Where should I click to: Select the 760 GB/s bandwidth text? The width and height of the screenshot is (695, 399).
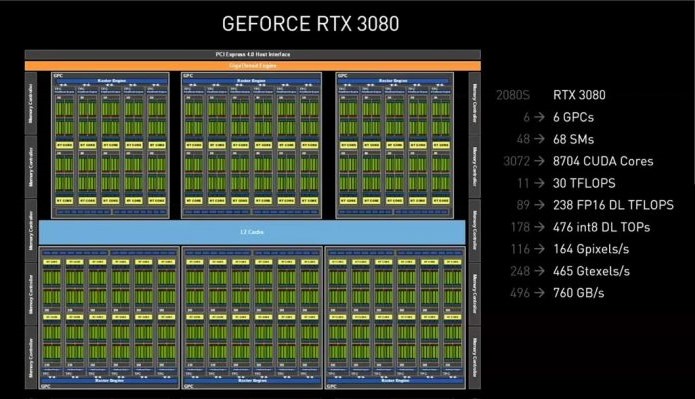(578, 293)
